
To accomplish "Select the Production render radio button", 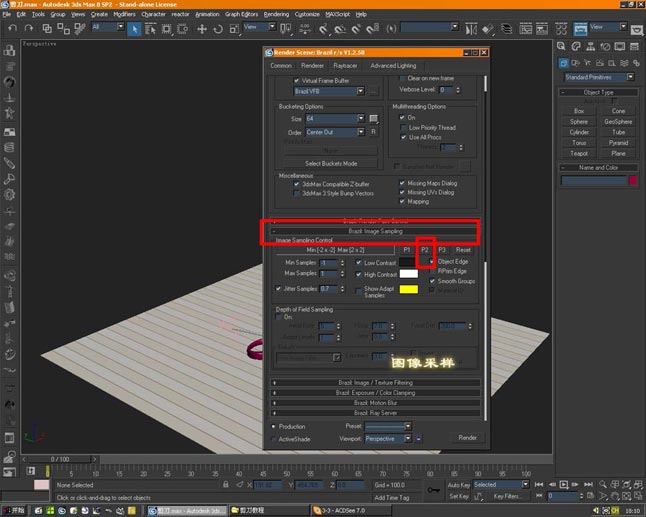I will 274,426.
